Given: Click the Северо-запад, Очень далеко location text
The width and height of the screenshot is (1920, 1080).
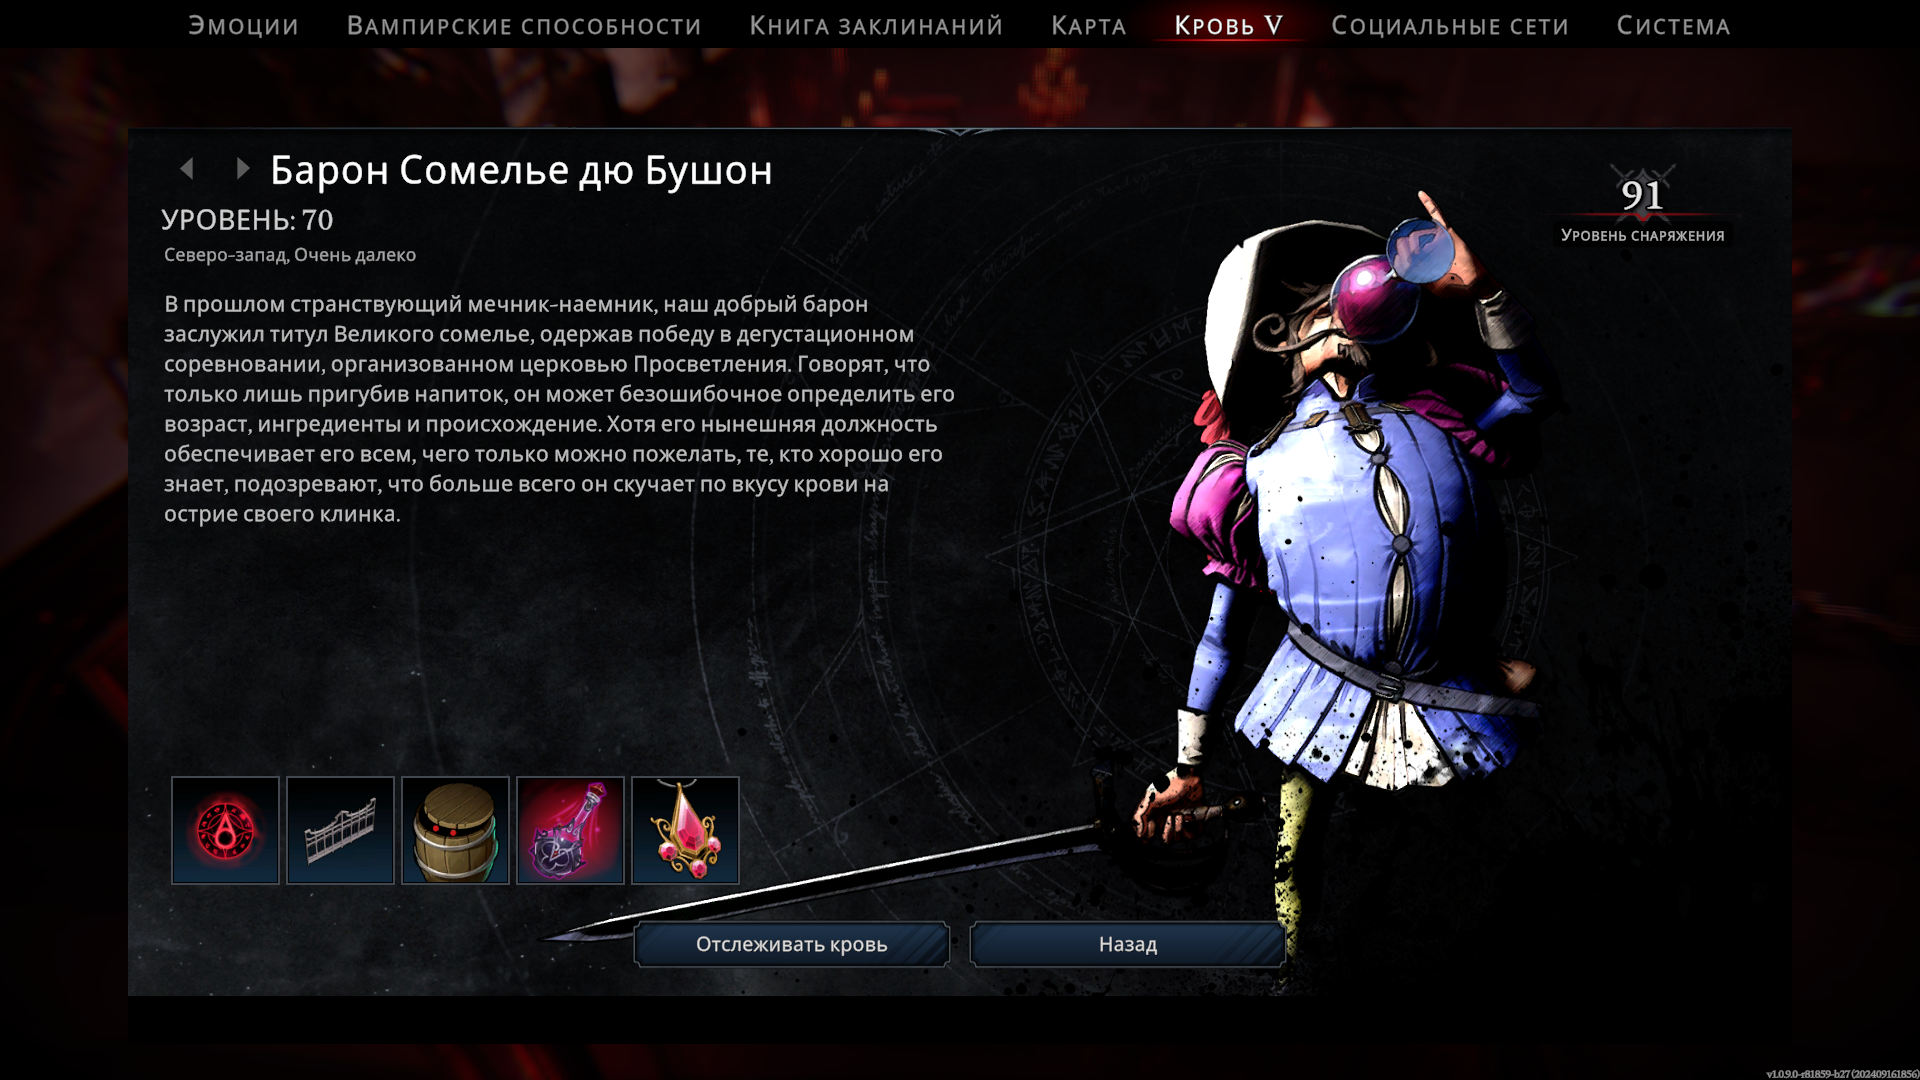Looking at the screenshot, I should tap(290, 255).
